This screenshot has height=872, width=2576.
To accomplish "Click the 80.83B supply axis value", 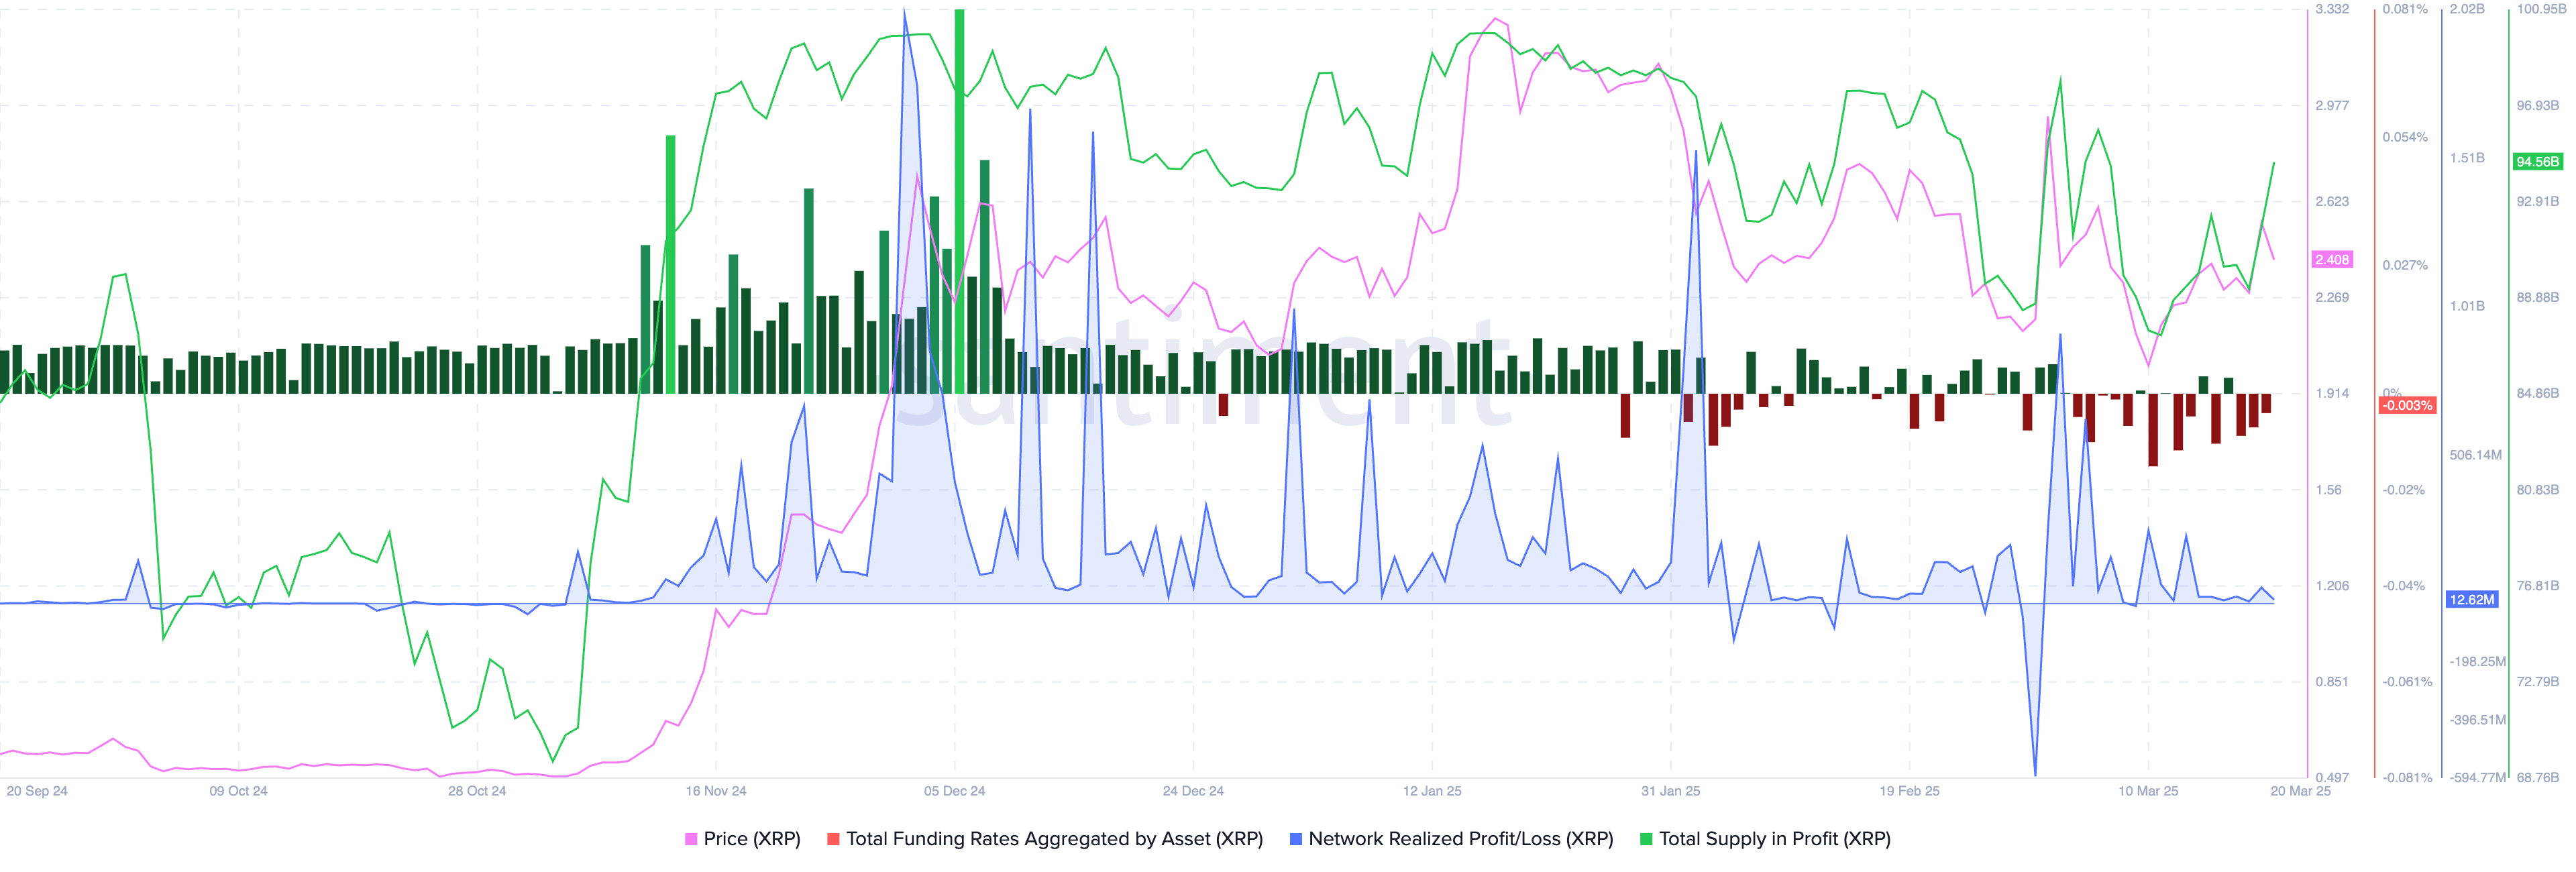I will [x=2537, y=490].
